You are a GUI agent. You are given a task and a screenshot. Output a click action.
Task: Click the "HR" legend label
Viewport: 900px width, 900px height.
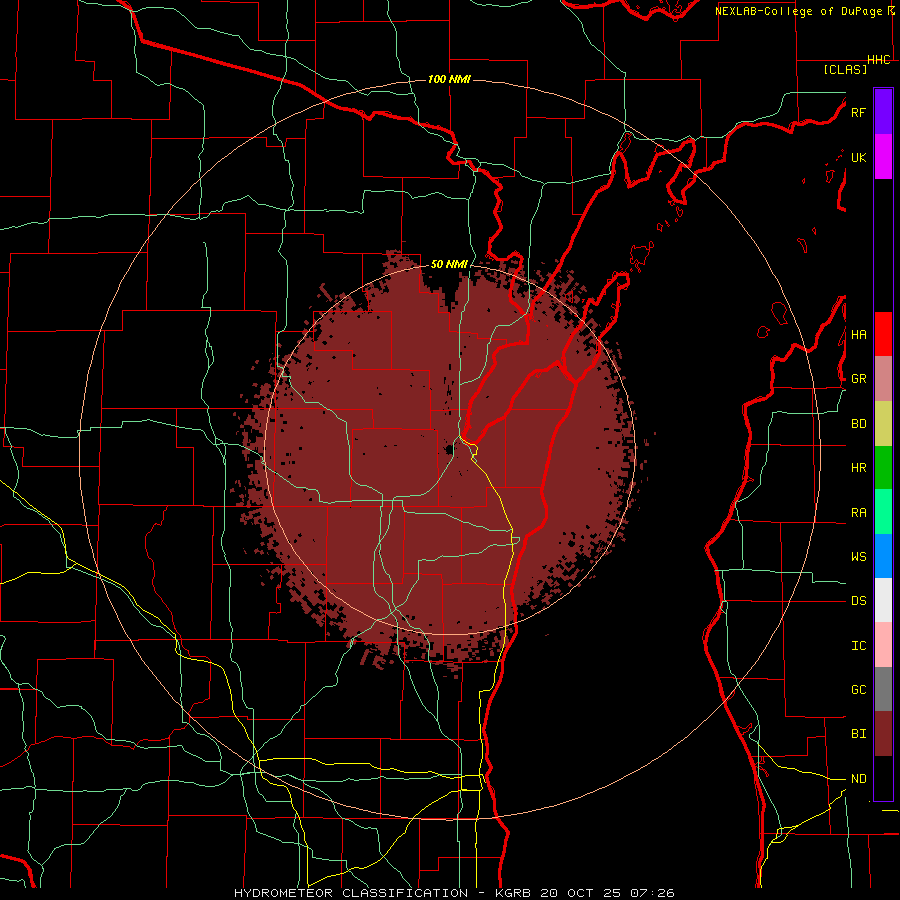point(858,468)
